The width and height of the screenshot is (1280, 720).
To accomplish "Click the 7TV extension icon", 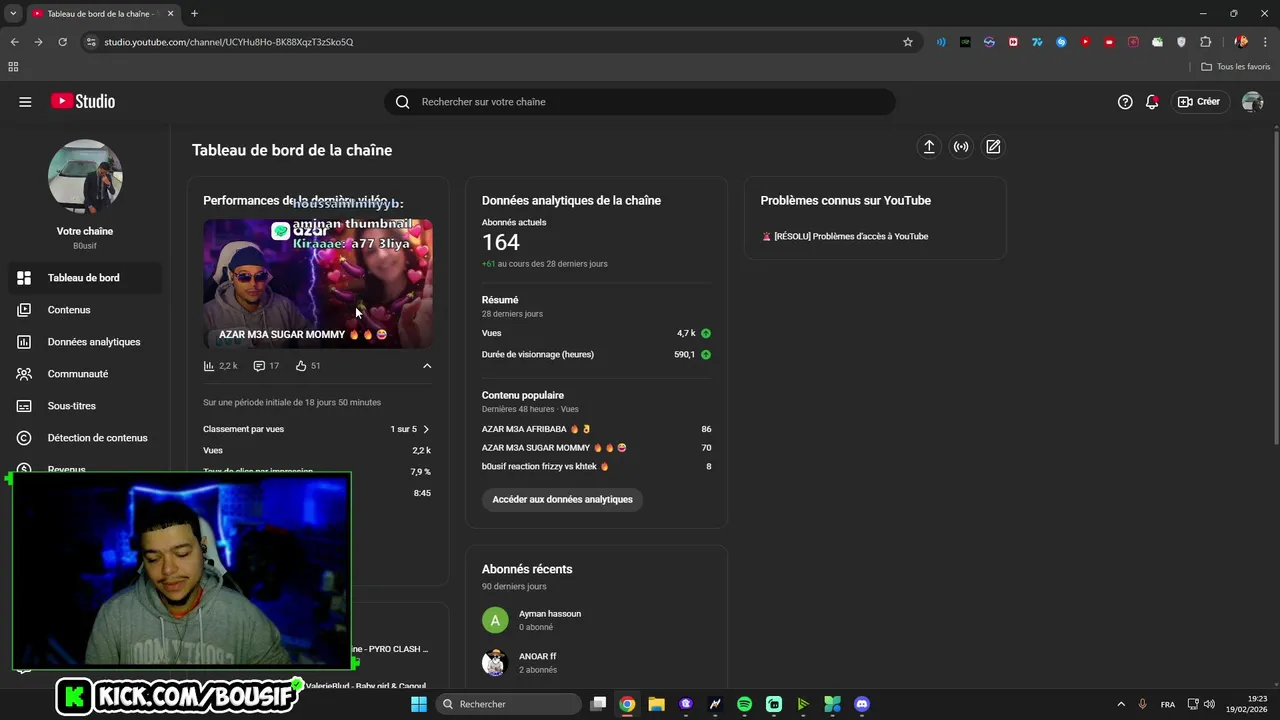I will coord(1037,42).
